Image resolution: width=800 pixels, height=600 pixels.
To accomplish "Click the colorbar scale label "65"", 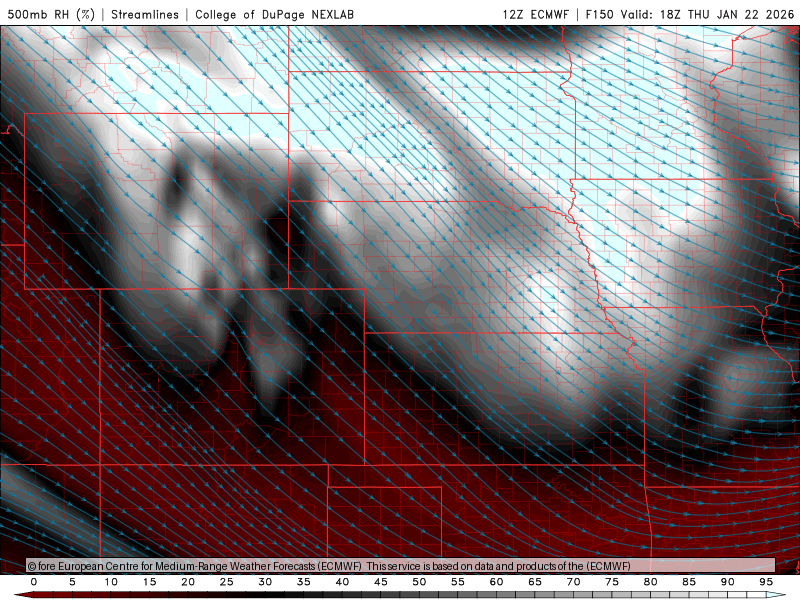I will click(535, 582).
